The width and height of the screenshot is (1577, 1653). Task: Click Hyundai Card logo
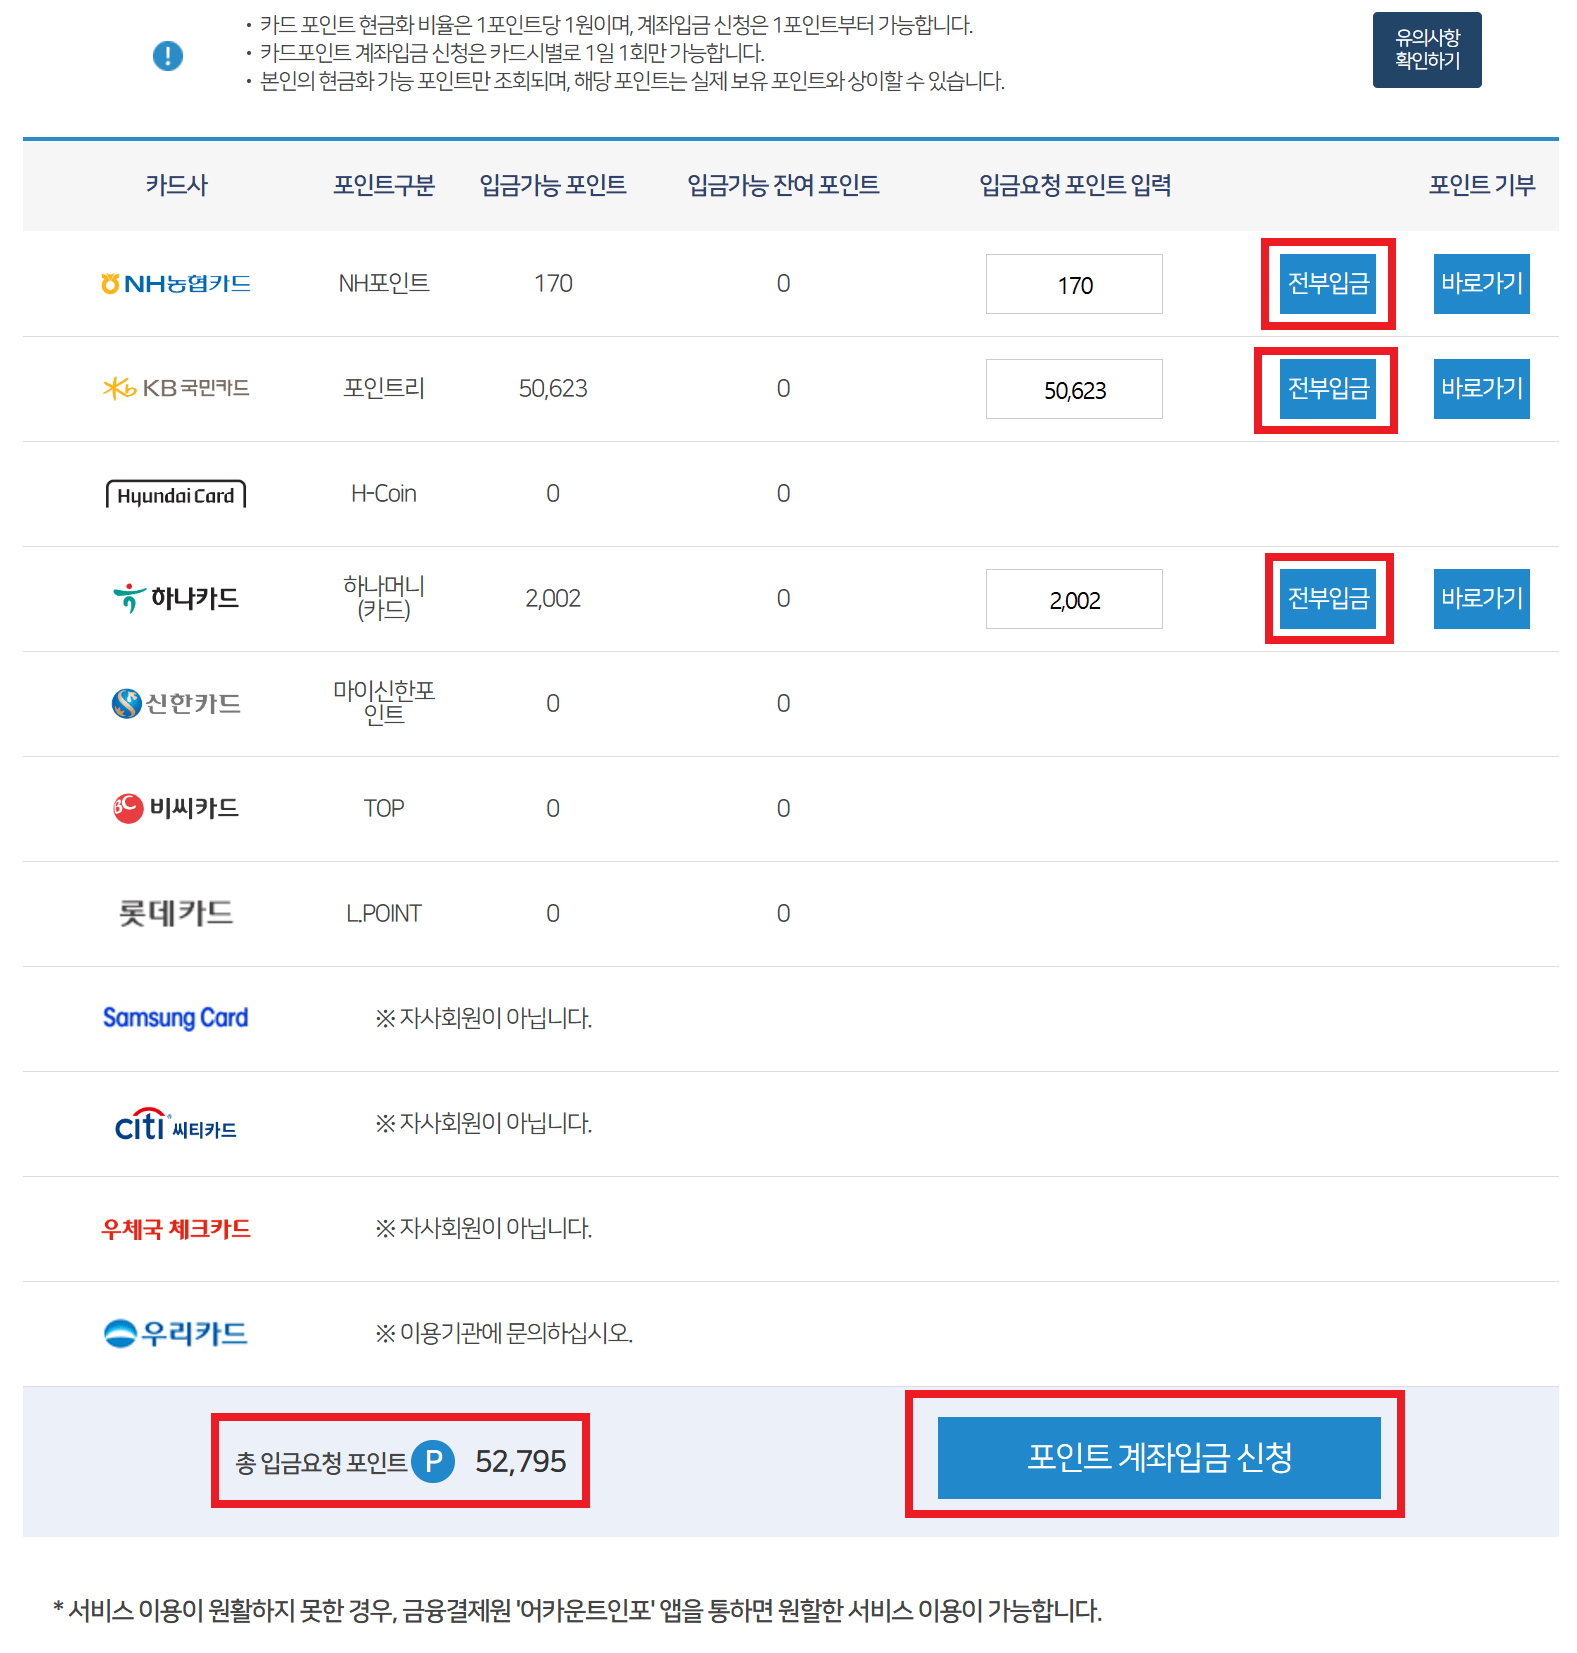coord(176,494)
